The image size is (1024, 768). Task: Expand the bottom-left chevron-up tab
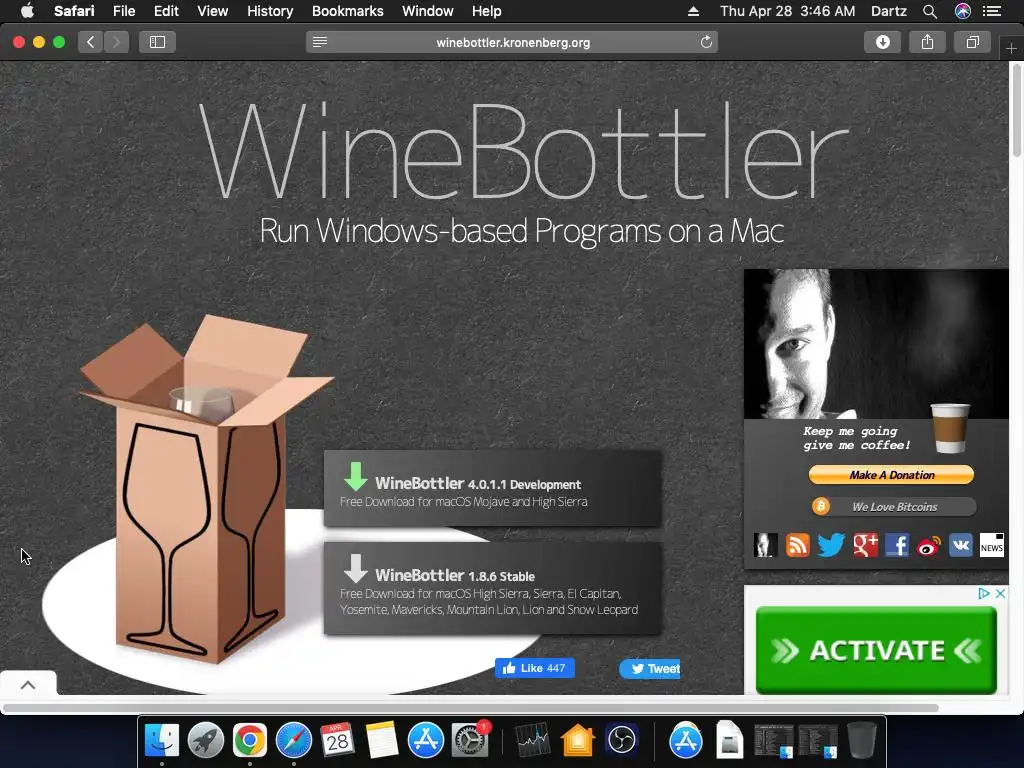click(28, 684)
